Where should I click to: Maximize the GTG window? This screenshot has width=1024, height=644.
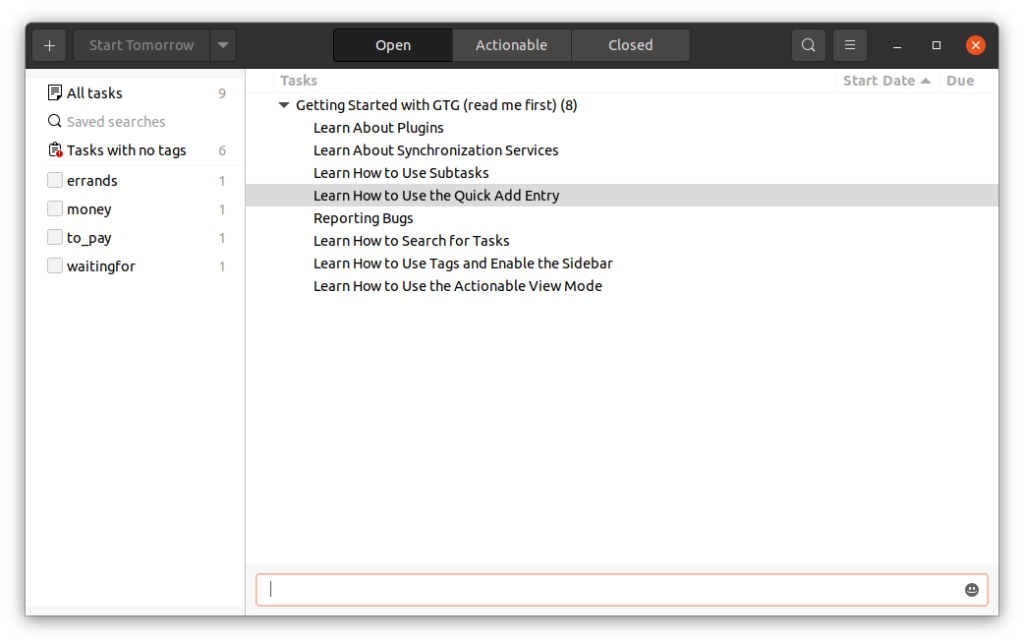coord(936,45)
